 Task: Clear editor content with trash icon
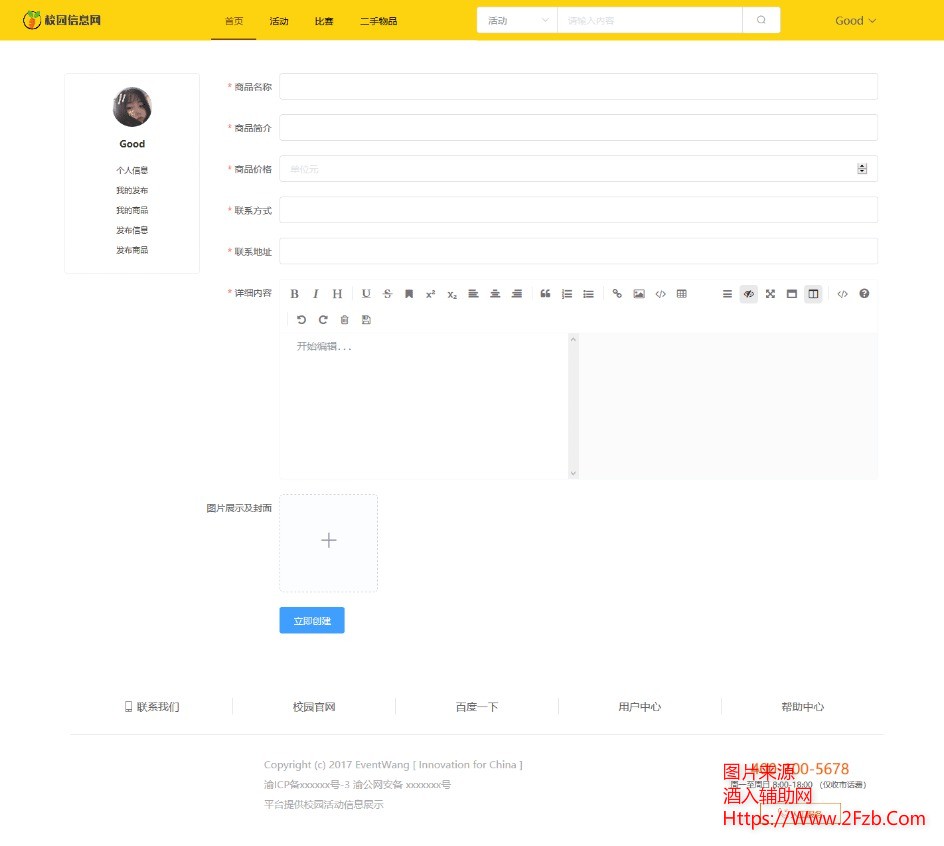tap(345, 320)
